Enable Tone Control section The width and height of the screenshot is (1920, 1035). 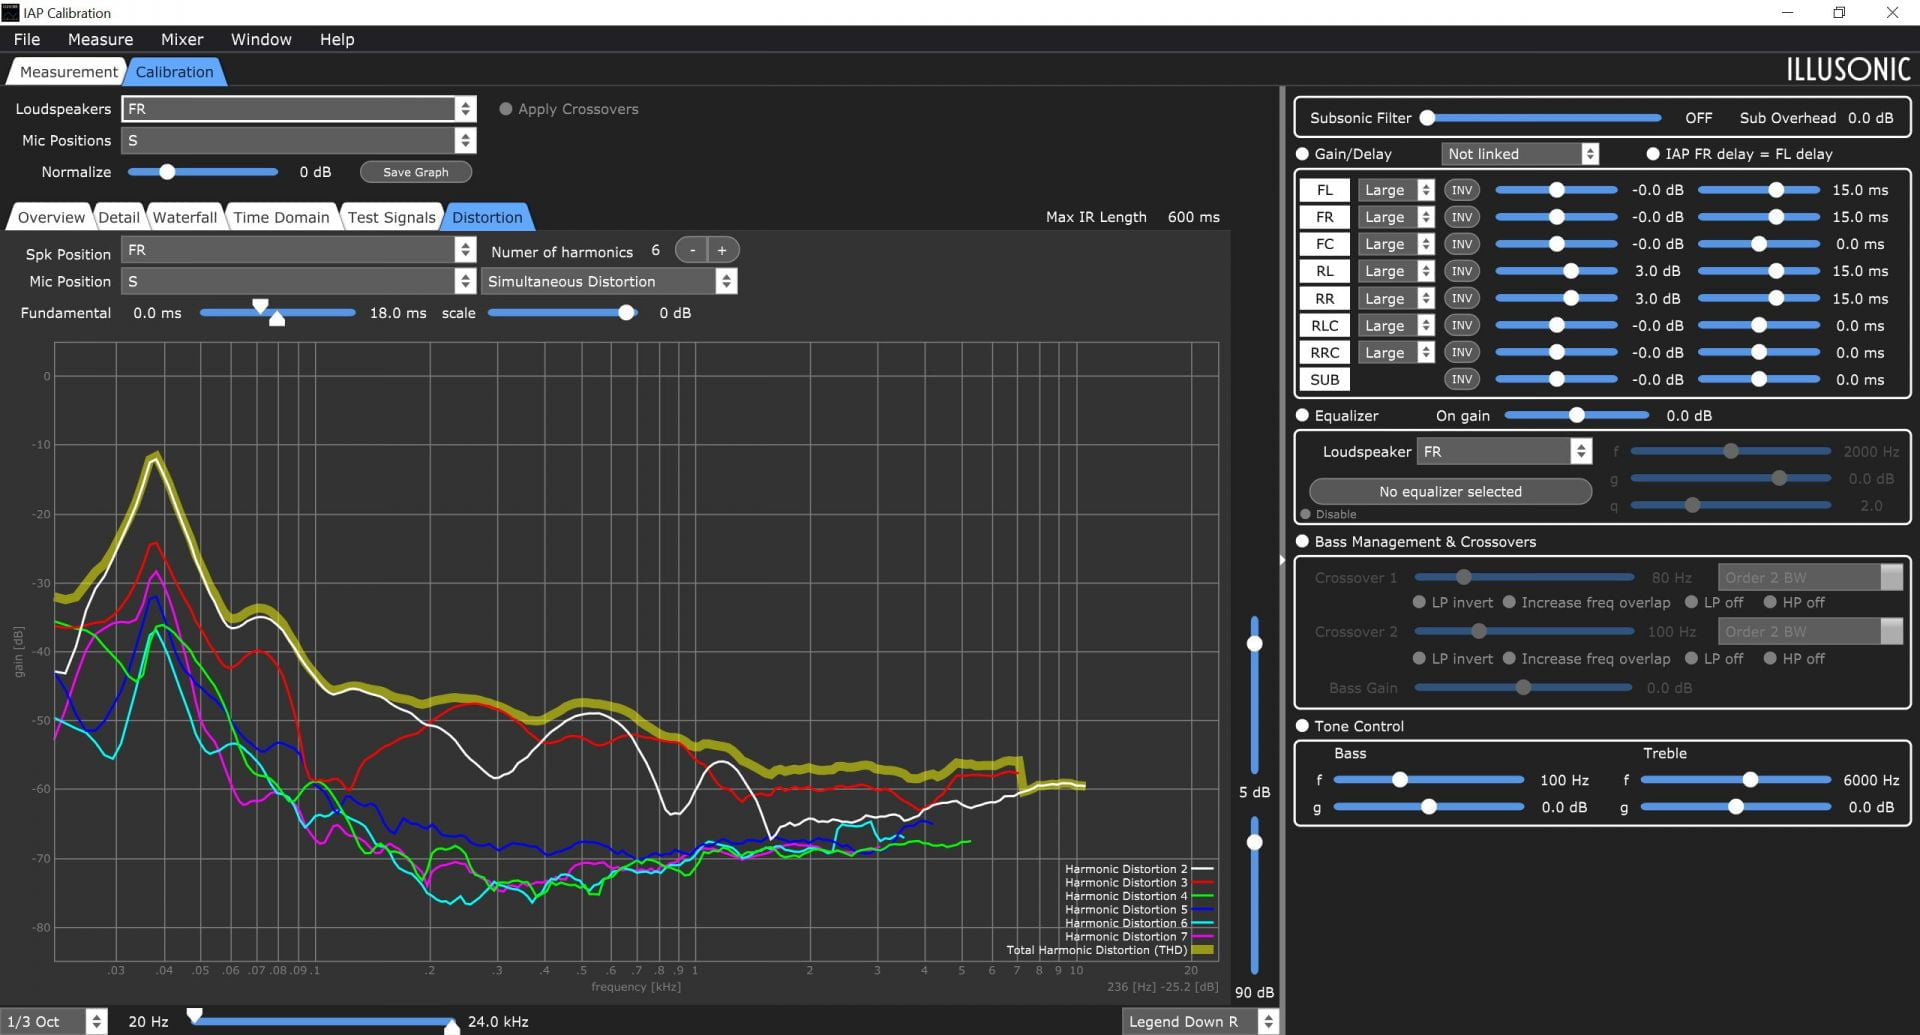pyautogui.click(x=1302, y=726)
